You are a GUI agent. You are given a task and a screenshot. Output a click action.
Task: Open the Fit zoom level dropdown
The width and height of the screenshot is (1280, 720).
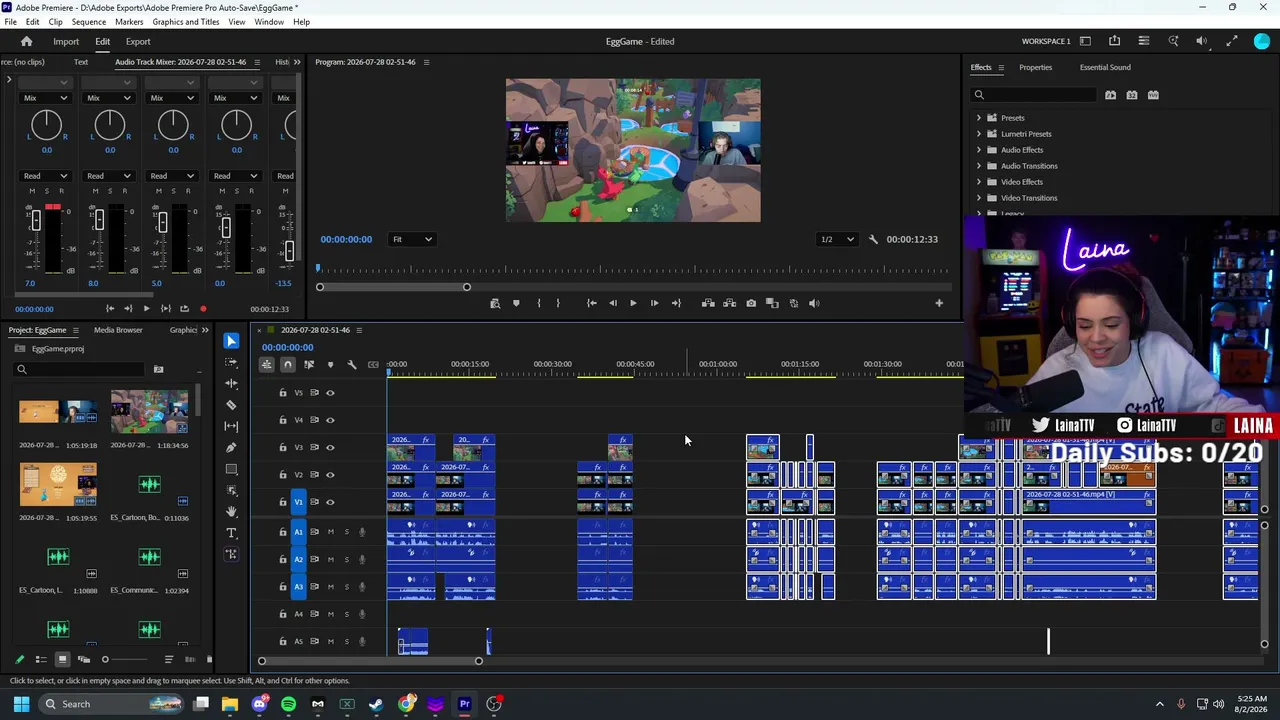pos(412,240)
